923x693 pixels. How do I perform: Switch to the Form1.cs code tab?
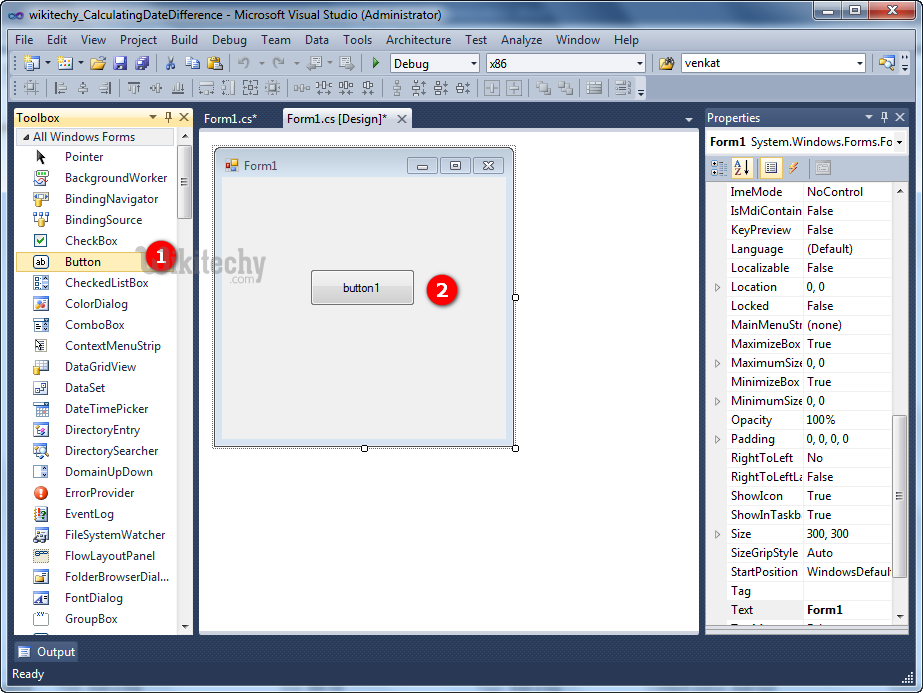[230, 119]
